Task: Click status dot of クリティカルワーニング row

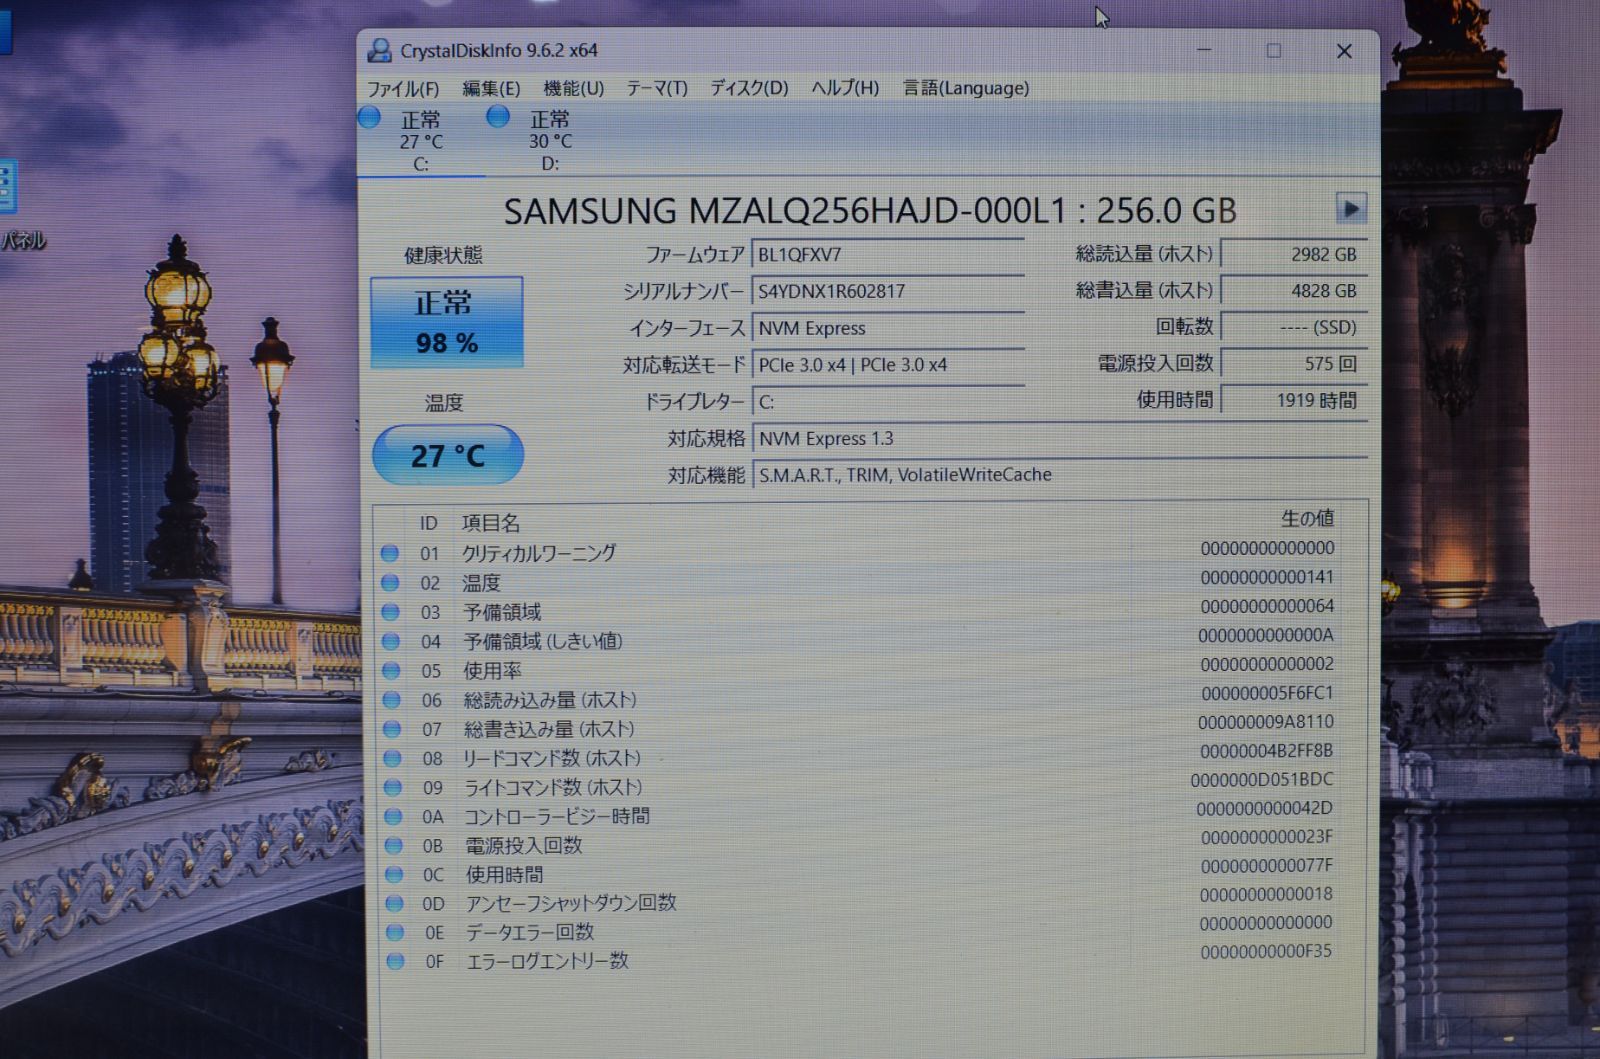Action: (390, 553)
